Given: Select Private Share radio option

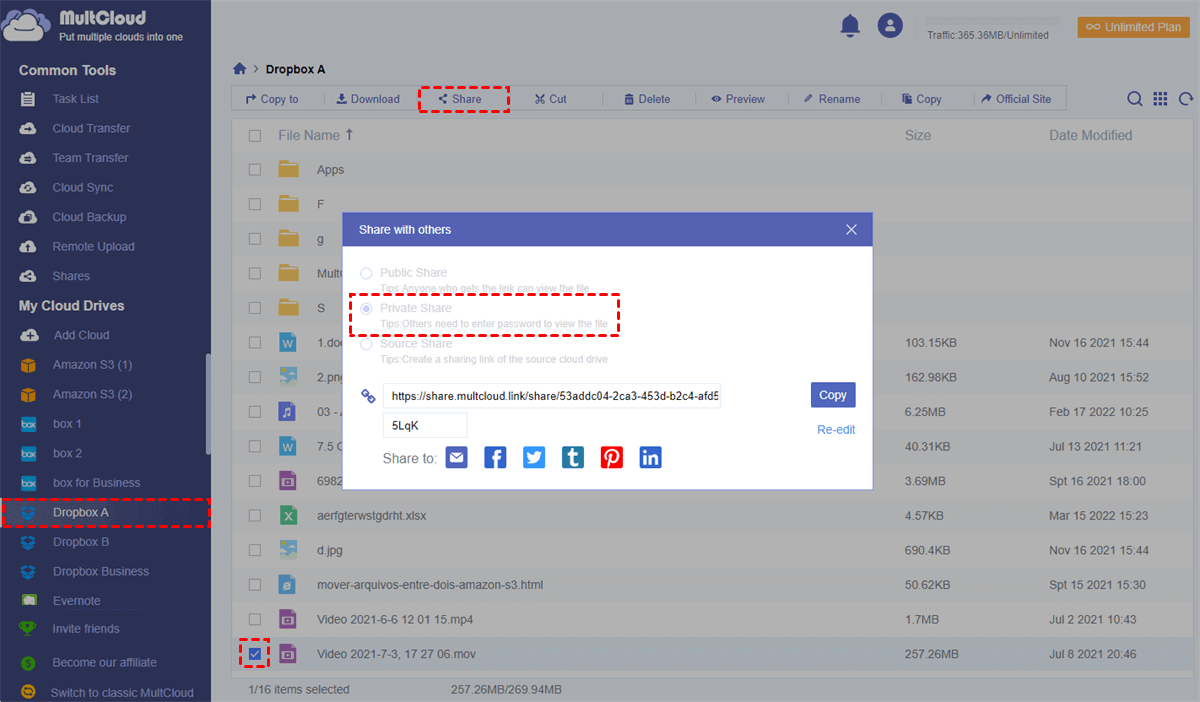Looking at the screenshot, I should pyautogui.click(x=366, y=309).
